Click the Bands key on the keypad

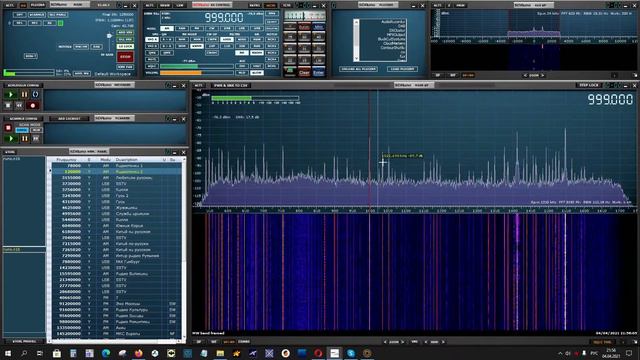(x=304, y=27)
